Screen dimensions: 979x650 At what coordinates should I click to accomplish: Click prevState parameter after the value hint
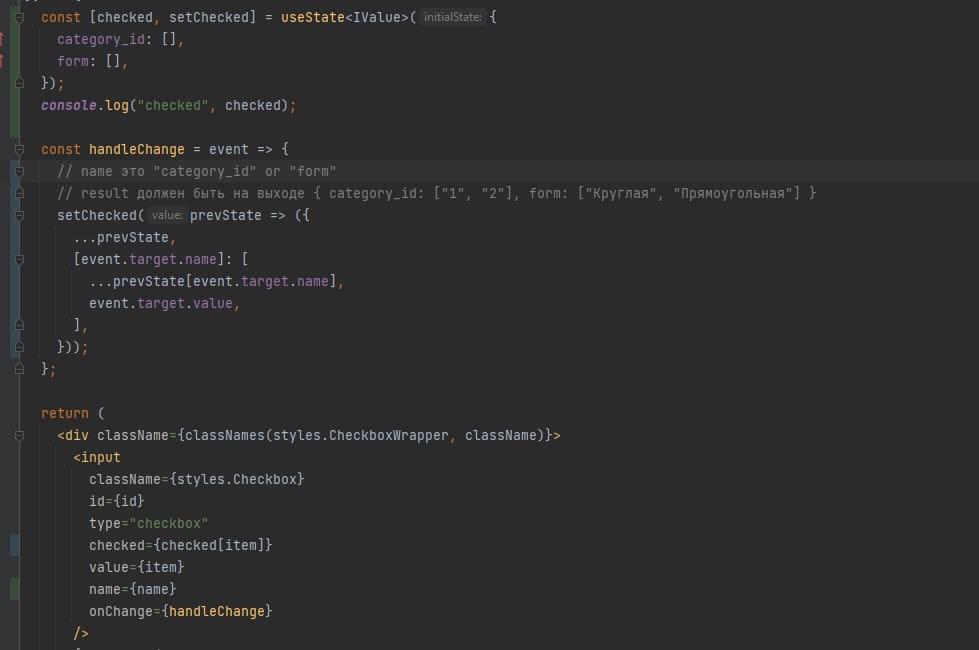point(225,215)
